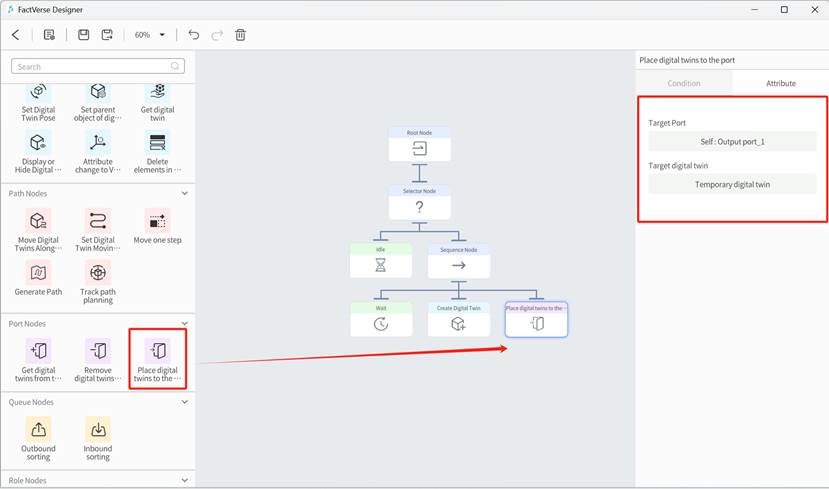Switch to the Condition tab

684,83
